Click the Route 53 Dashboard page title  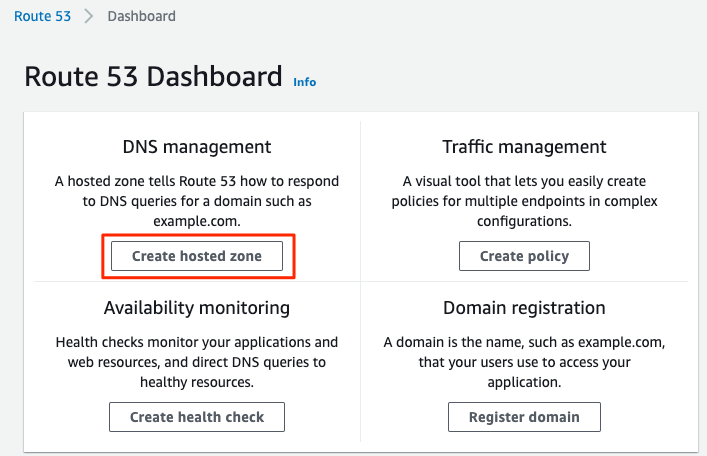click(153, 76)
